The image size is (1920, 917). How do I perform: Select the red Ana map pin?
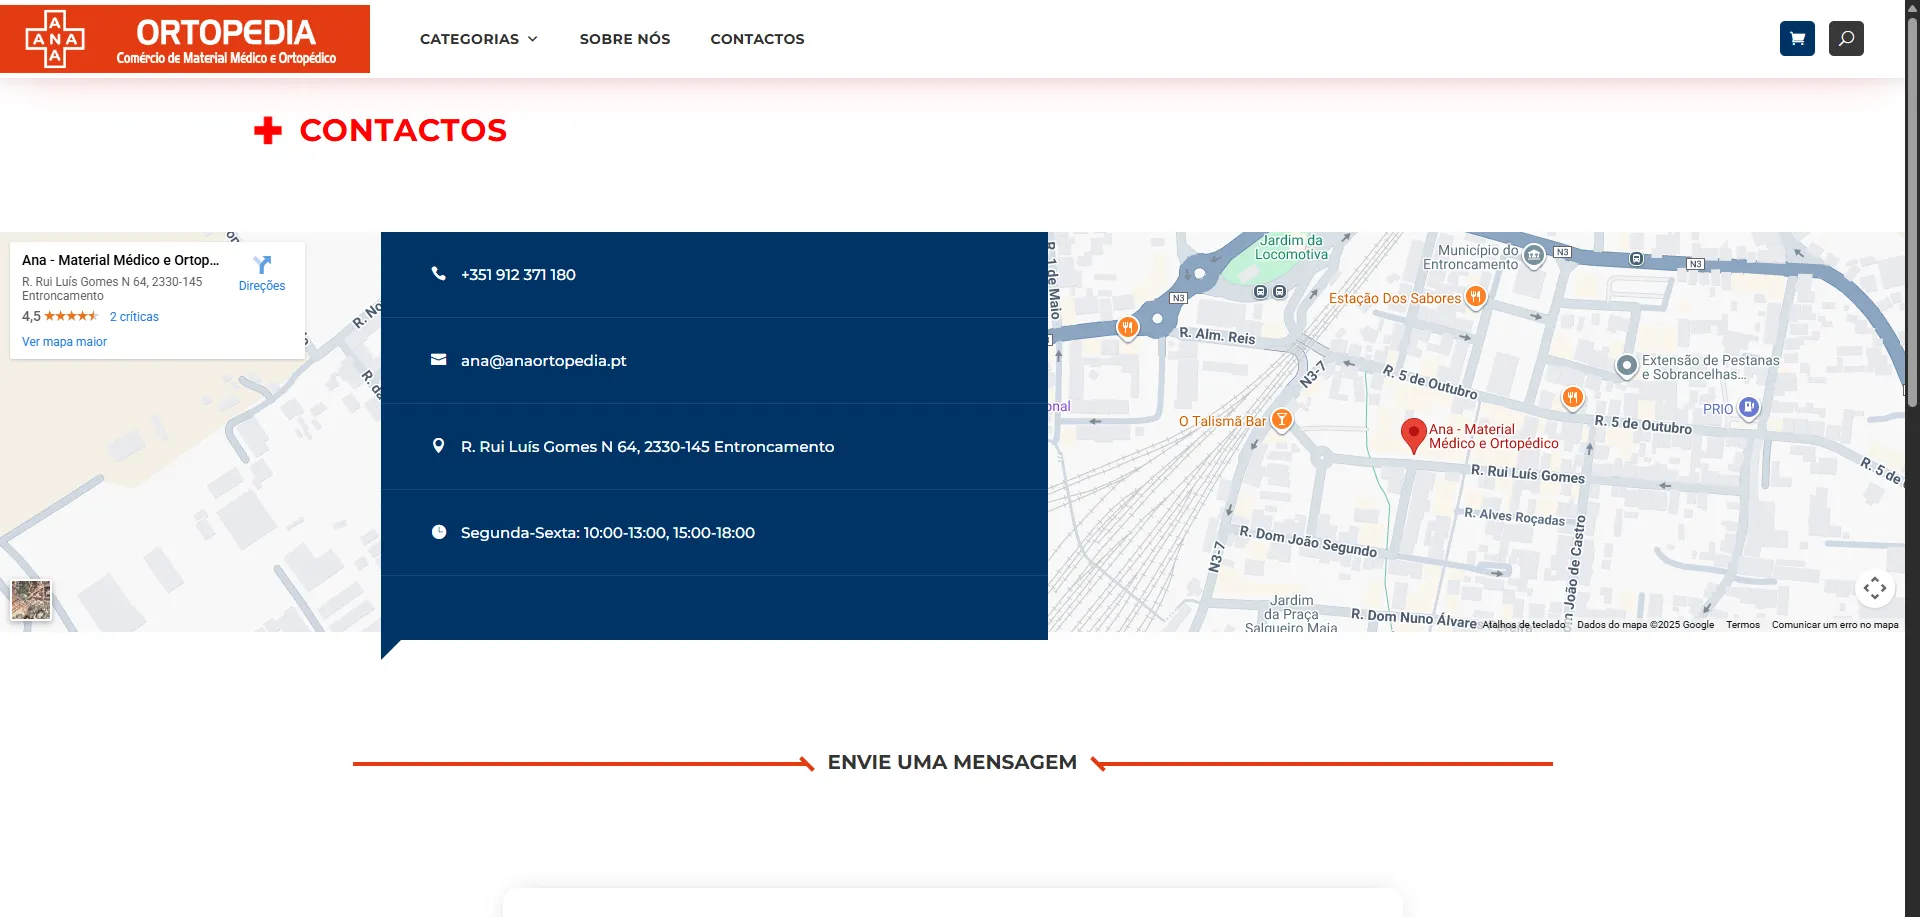click(x=1413, y=435)
